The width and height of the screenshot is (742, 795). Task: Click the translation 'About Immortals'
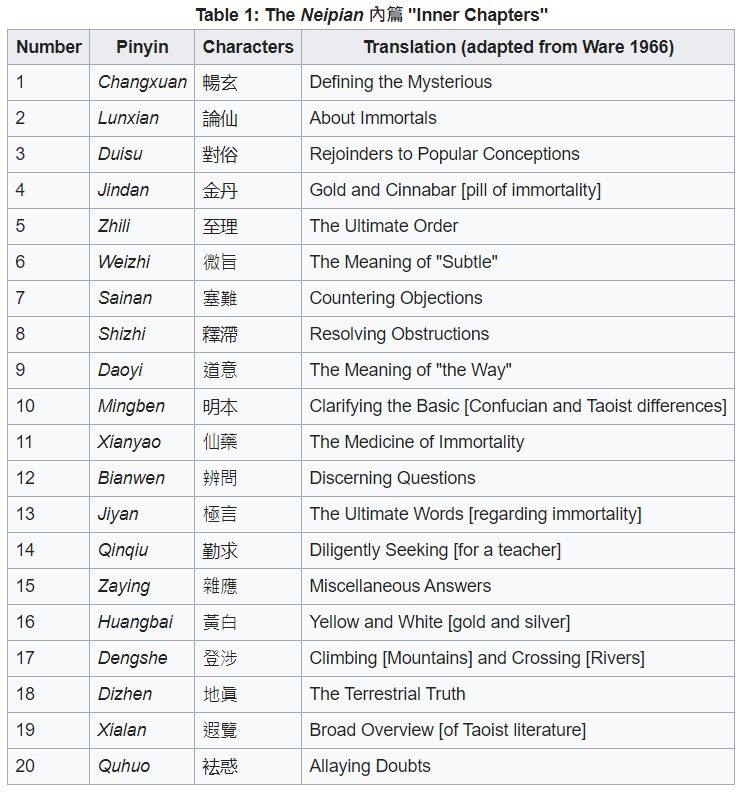[x=373, y=118]
